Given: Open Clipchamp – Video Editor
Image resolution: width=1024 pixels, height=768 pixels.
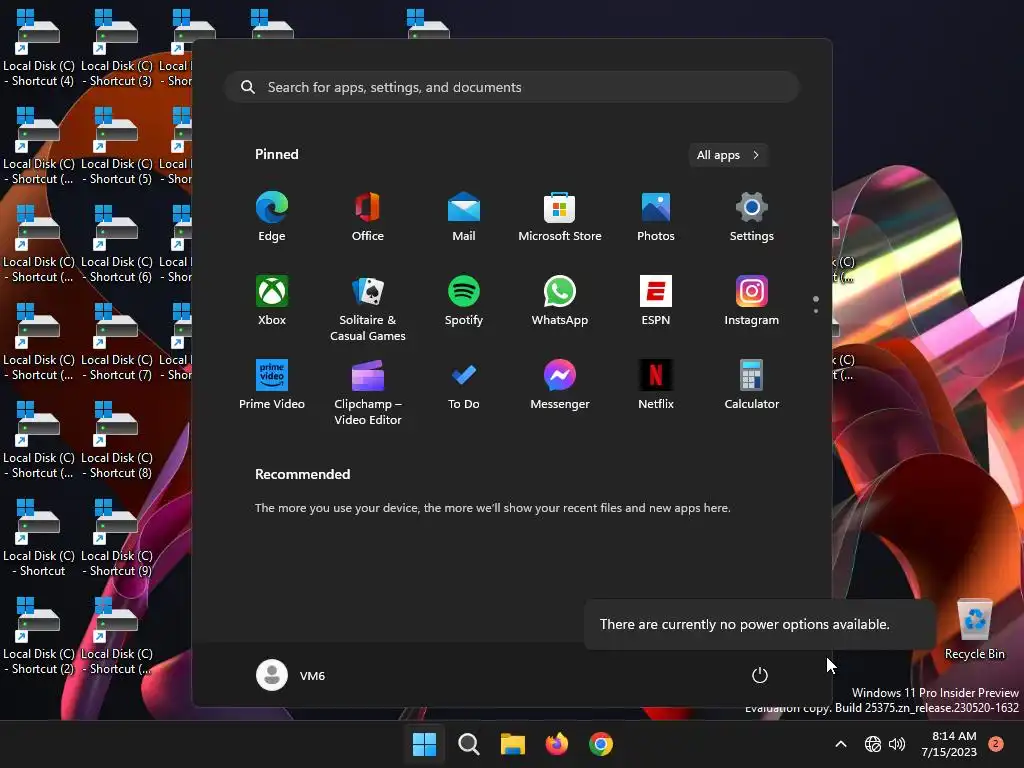Looking at the screenshot, I should (x=368, y=393).
